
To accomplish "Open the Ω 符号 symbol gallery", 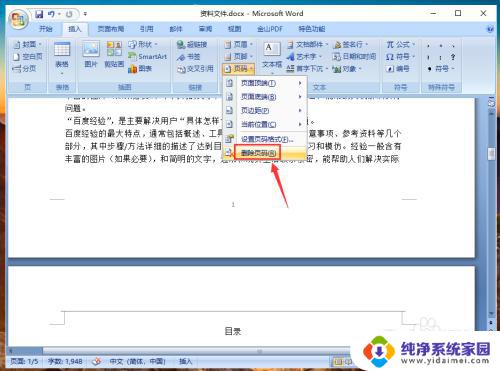I will (x=400, y=56).
